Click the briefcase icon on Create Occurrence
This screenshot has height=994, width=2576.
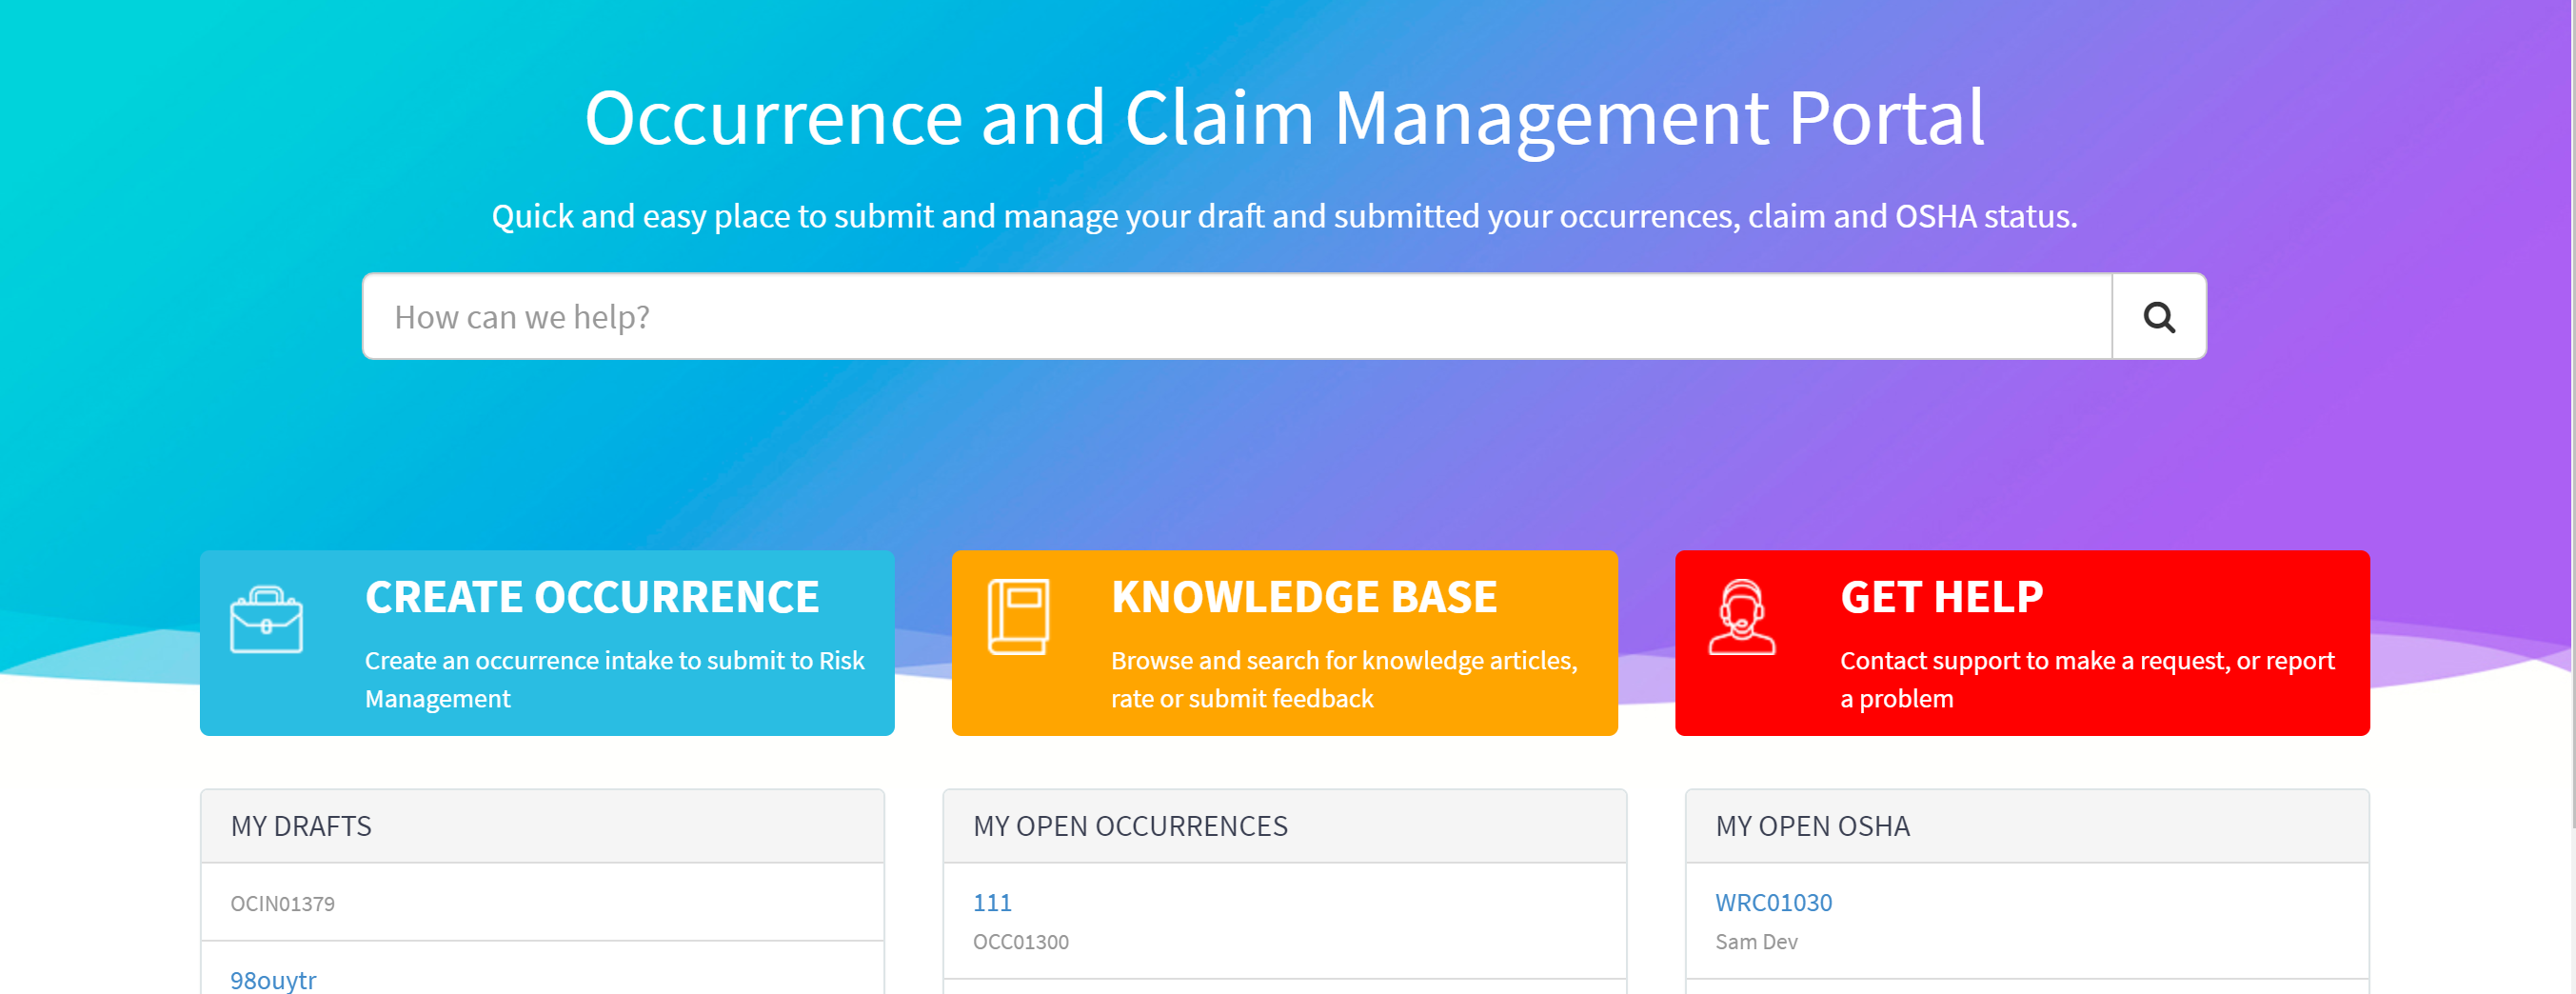pos(266,620)
